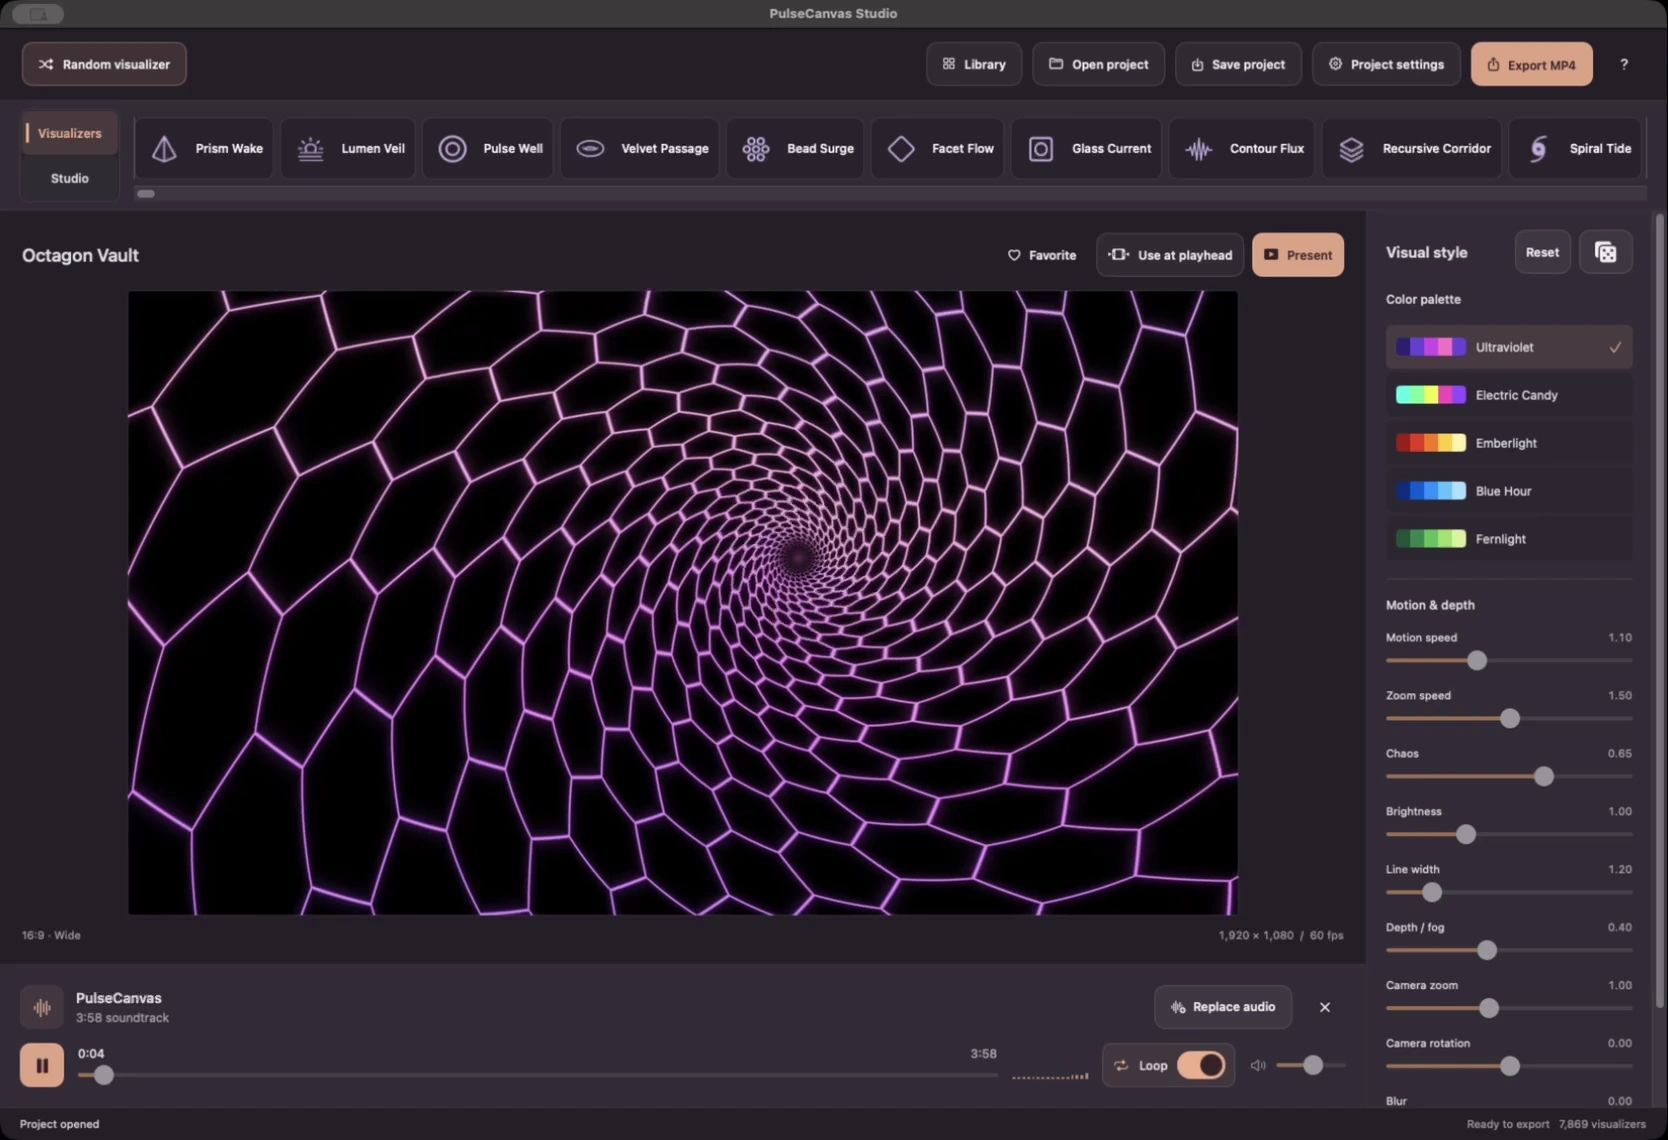The width and height of the screenshot is (1668, 1140).
Task: Click the Chaos slider handle
Action: click(x=1544, y=776)
